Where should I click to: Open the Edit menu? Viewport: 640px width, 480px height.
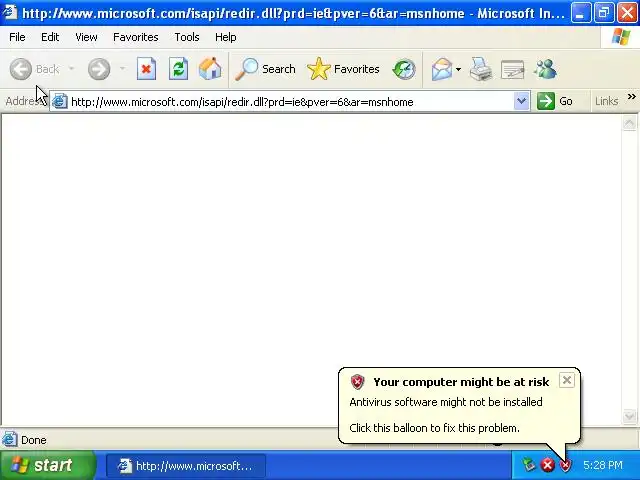pos(50,37)
